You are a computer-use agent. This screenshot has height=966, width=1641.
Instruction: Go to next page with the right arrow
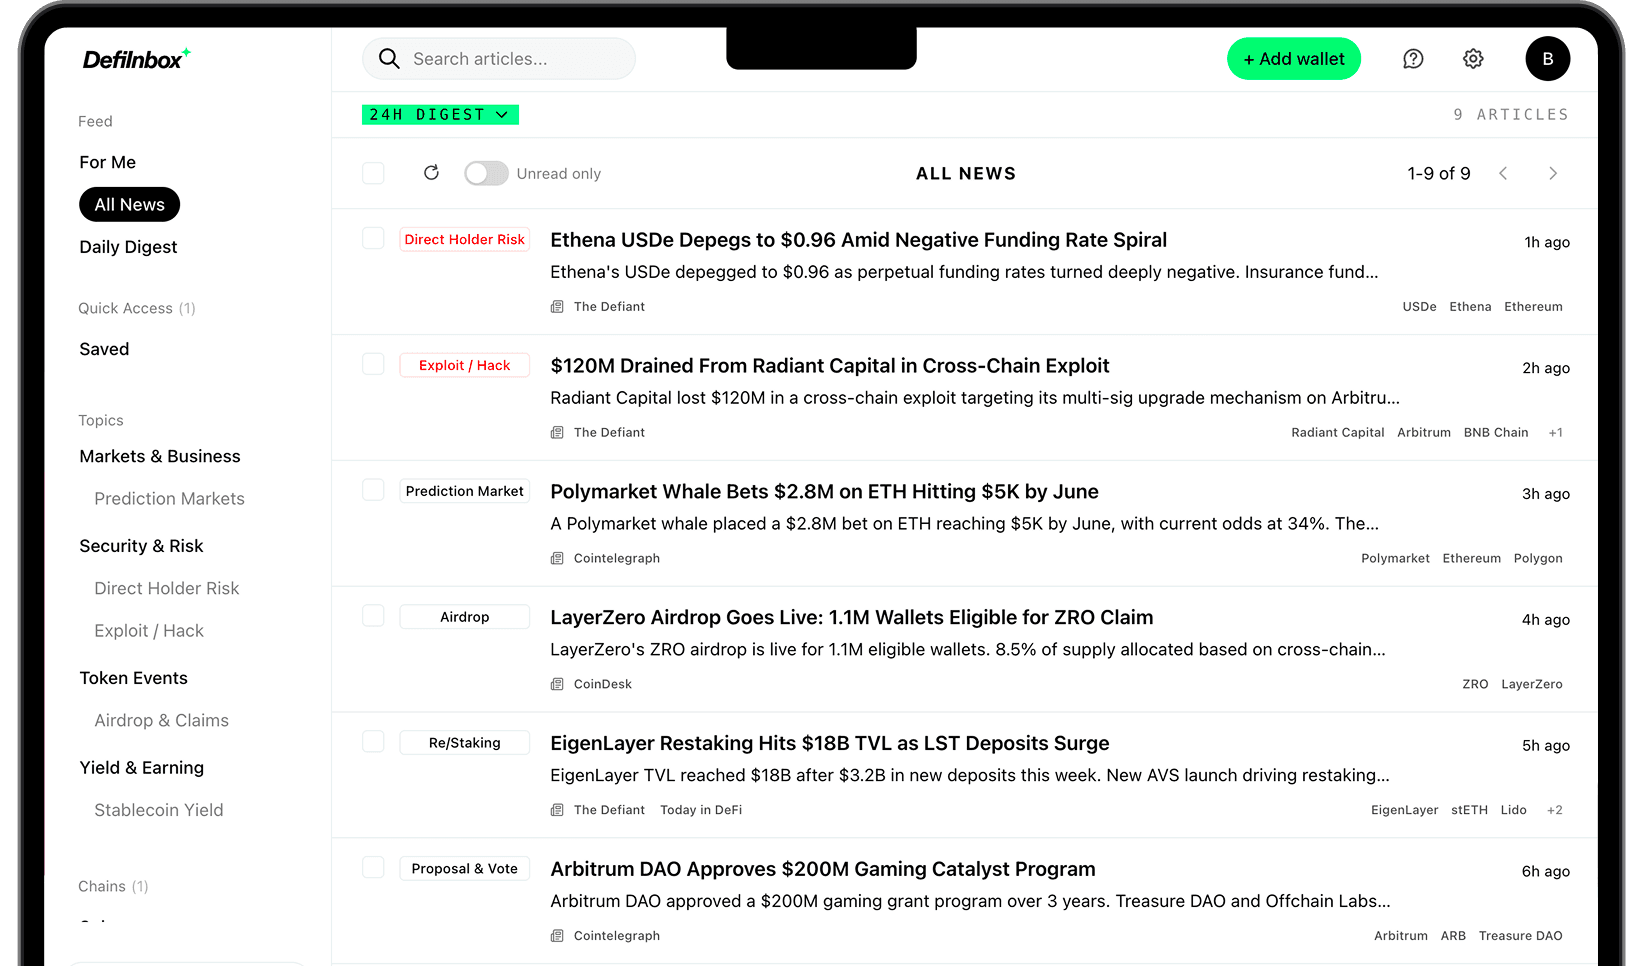[1553, 173]
